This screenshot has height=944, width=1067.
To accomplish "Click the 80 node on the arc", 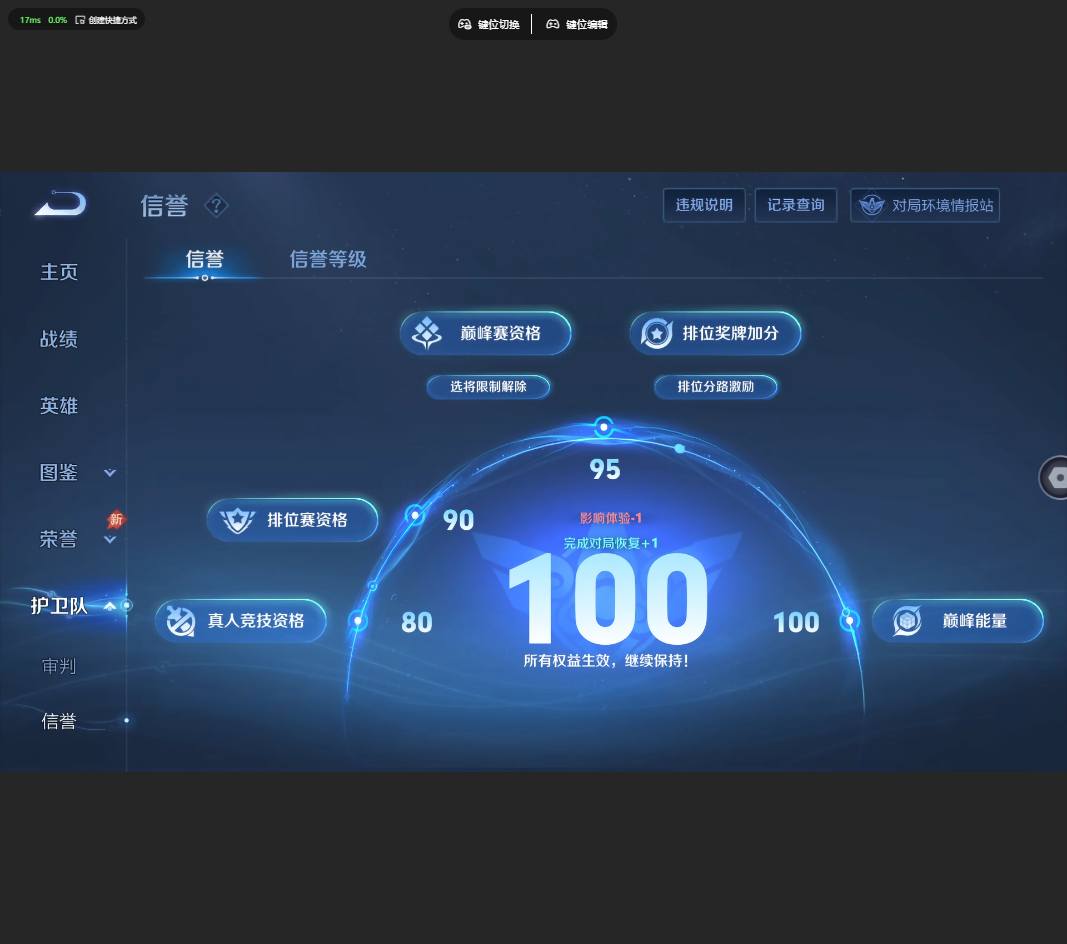I will pyautogui.click(x=358, y=621).
